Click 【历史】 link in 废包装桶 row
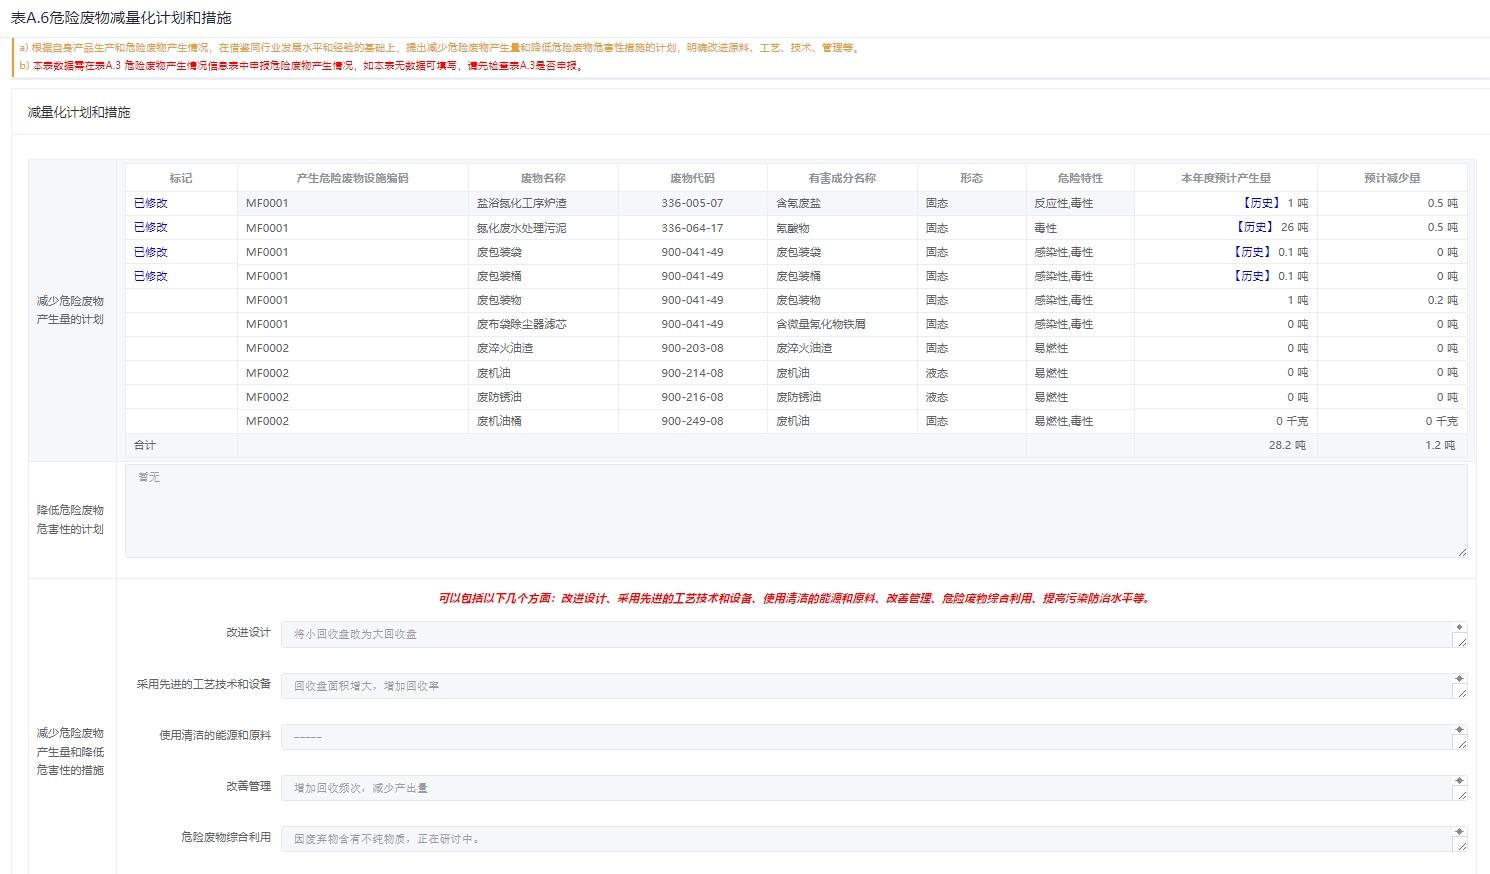The height and width of the screenshot is (874, 1490). tap(1252, 276)
